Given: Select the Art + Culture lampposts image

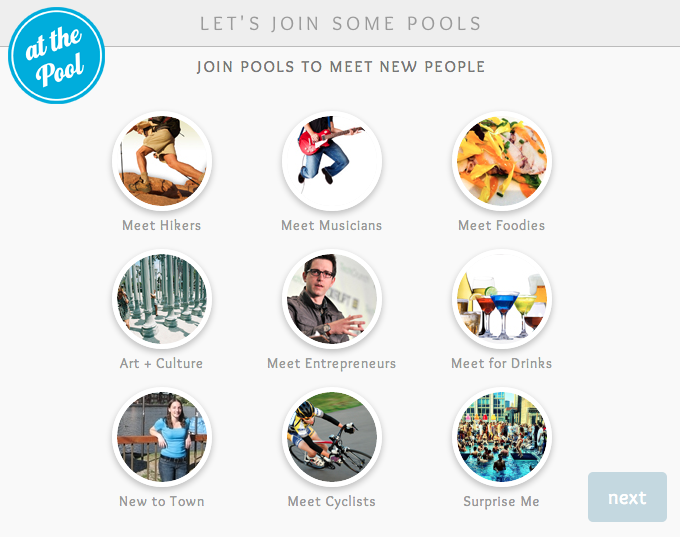Looking at the screenshot, I should click(x=162, y=299).
